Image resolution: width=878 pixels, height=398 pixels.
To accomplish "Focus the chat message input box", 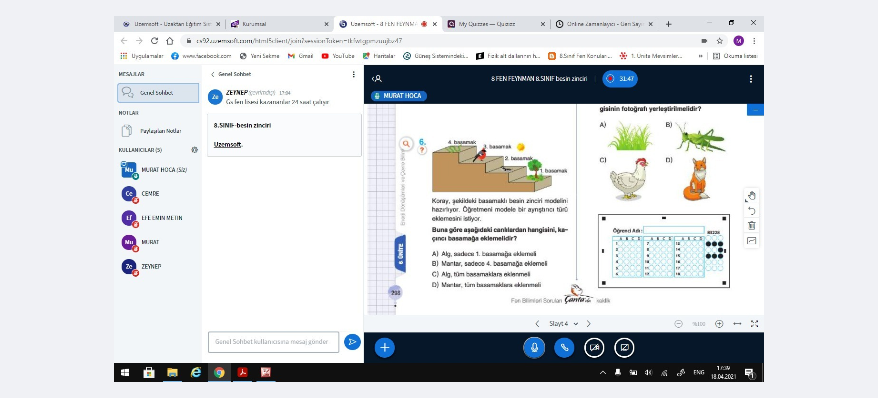I will (x=273, y=341).
